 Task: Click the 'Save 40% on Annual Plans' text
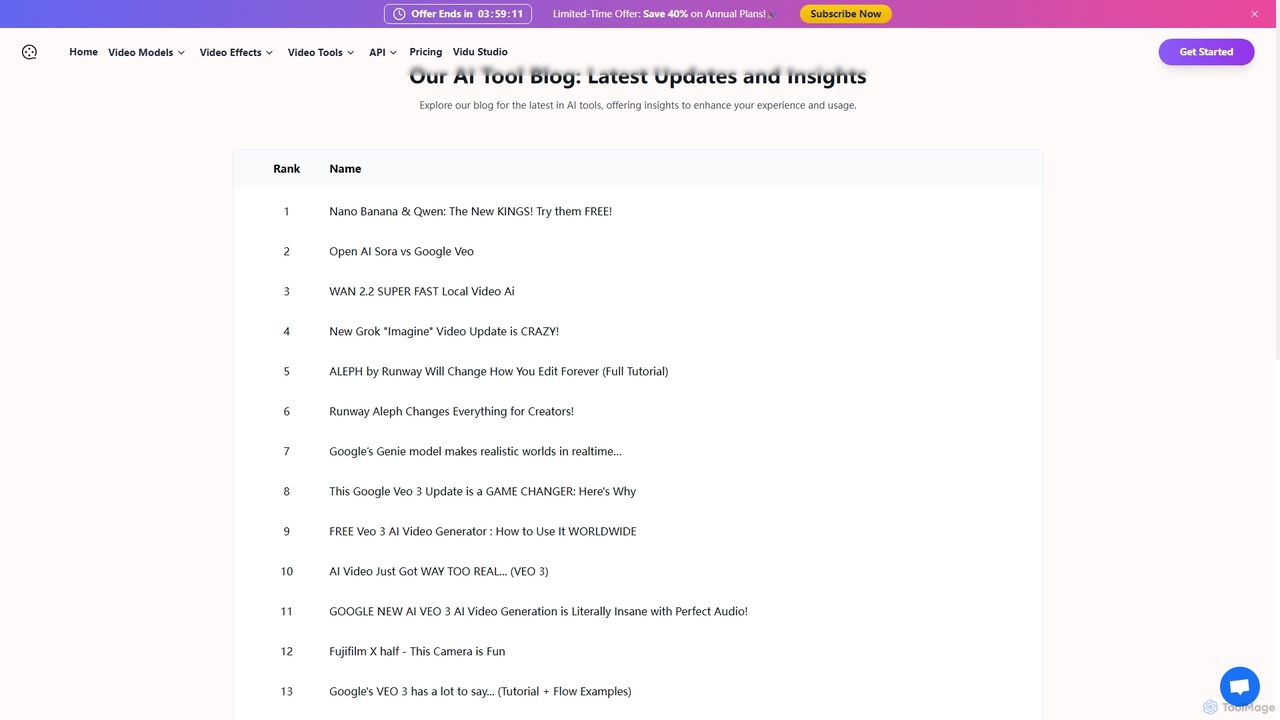(704, 14)
